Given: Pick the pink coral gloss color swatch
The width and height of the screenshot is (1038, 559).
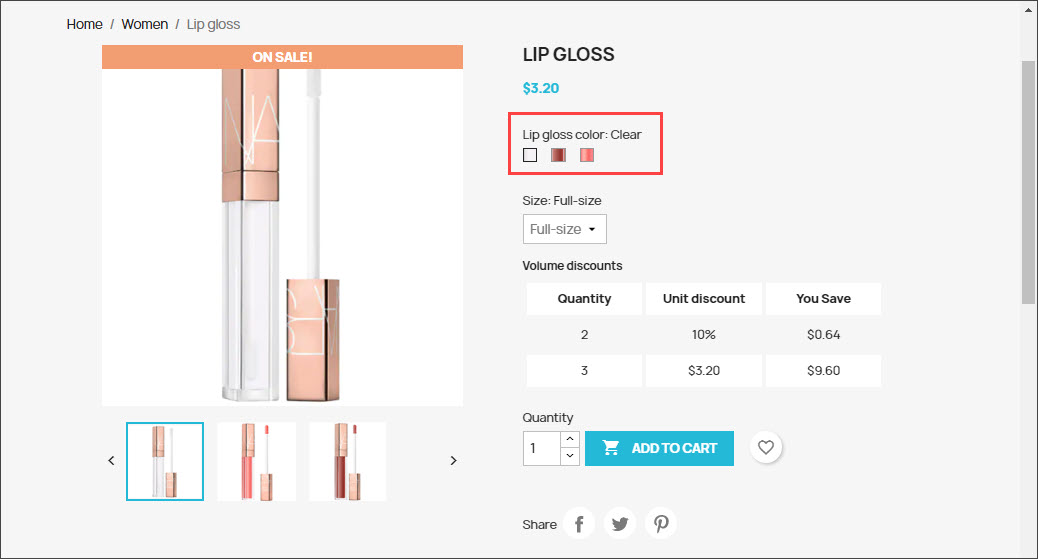Looking at the screenshot, I should tap(587, 155).
